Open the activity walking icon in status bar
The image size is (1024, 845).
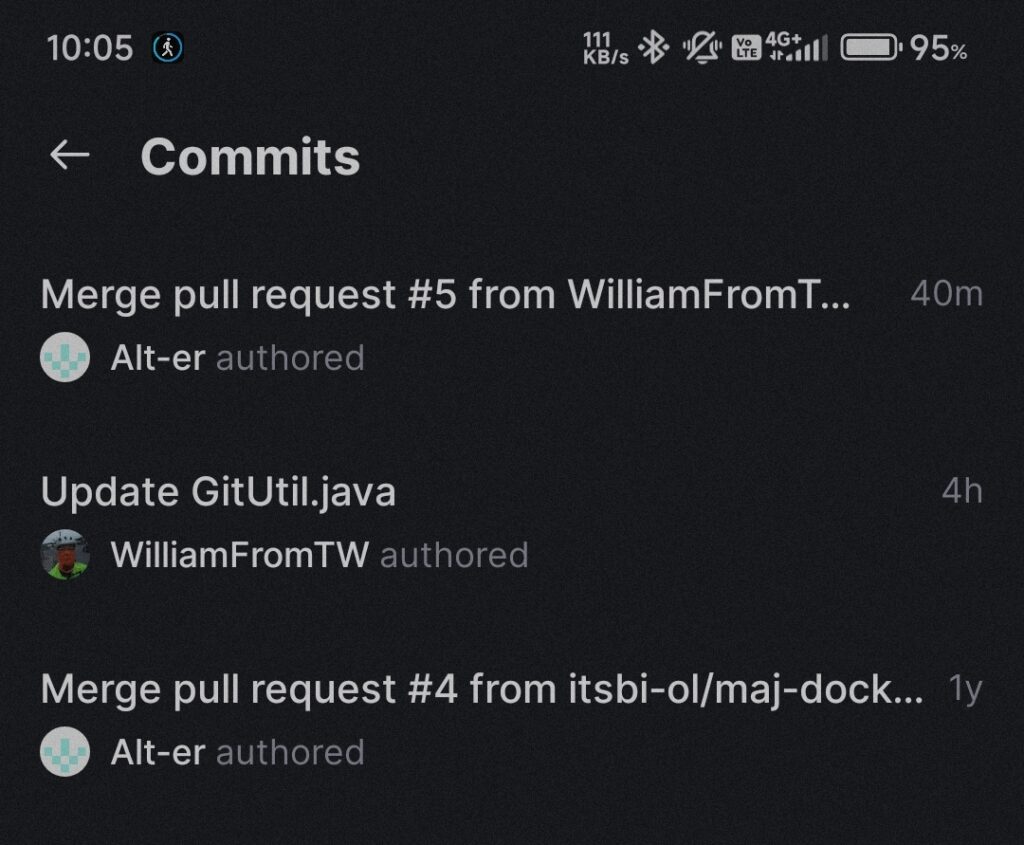pos(168,48)
